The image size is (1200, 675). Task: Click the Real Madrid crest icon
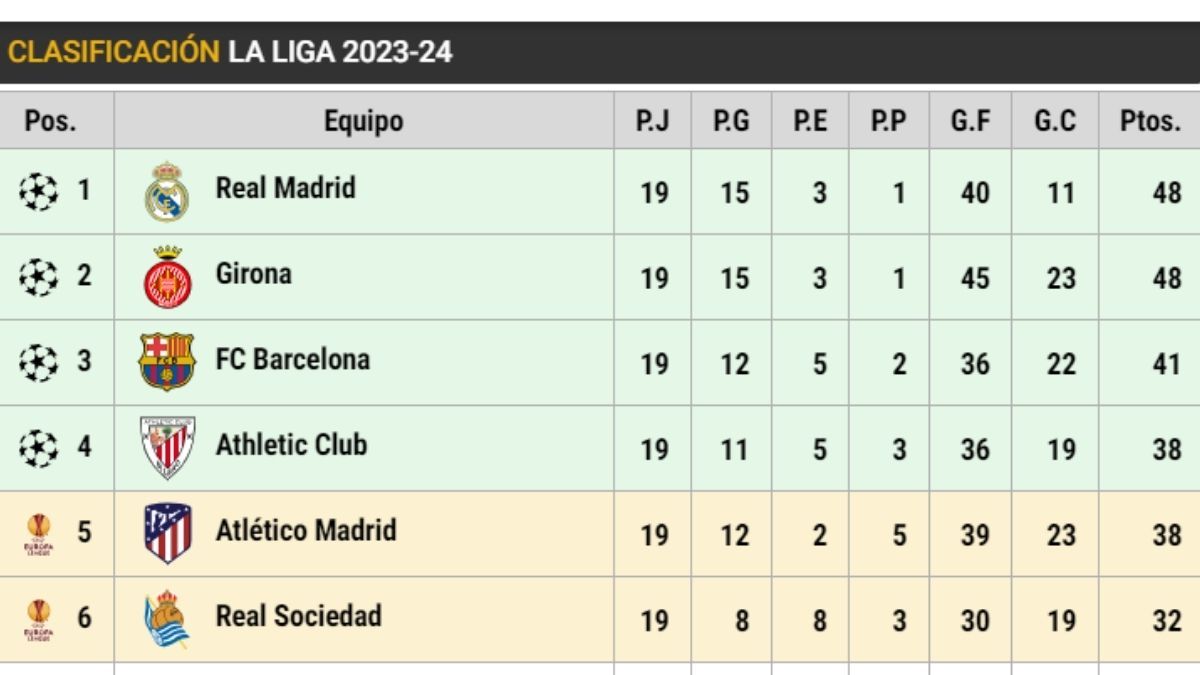[166, 191]
